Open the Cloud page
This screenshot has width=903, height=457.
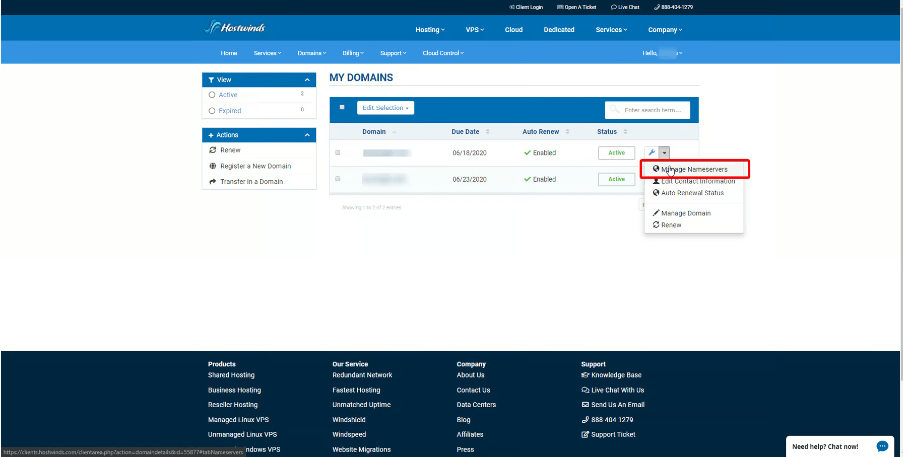(514, 29)
